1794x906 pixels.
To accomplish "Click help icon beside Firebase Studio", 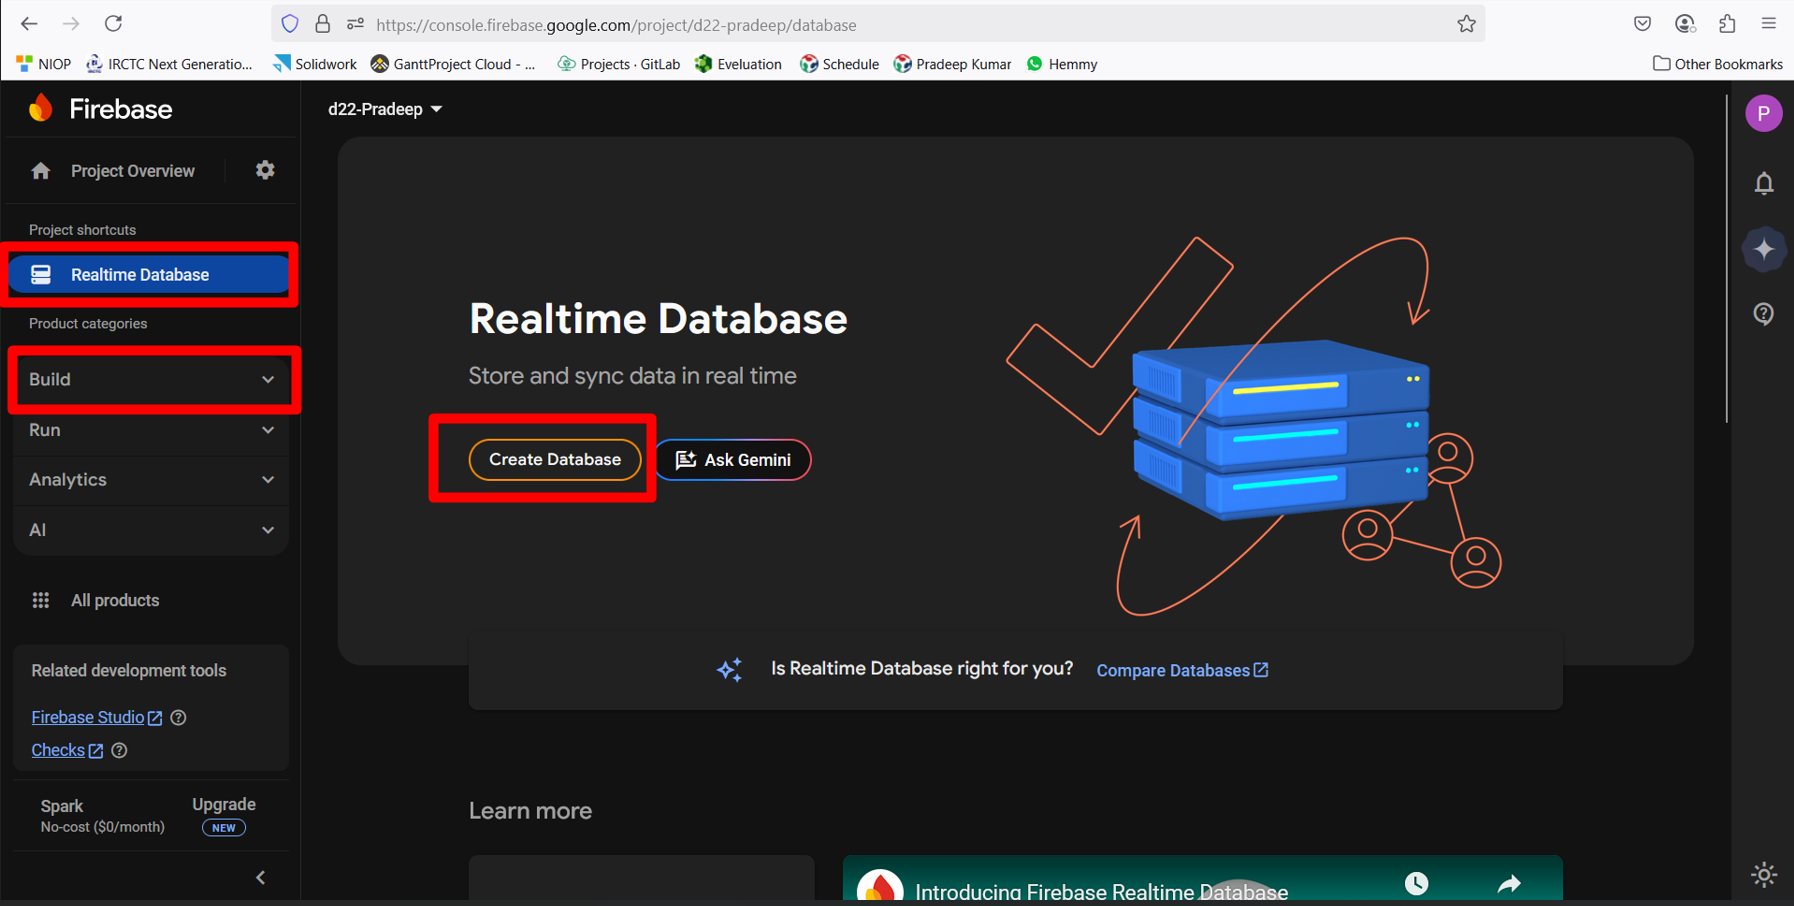I will click(x=178, y=717).
